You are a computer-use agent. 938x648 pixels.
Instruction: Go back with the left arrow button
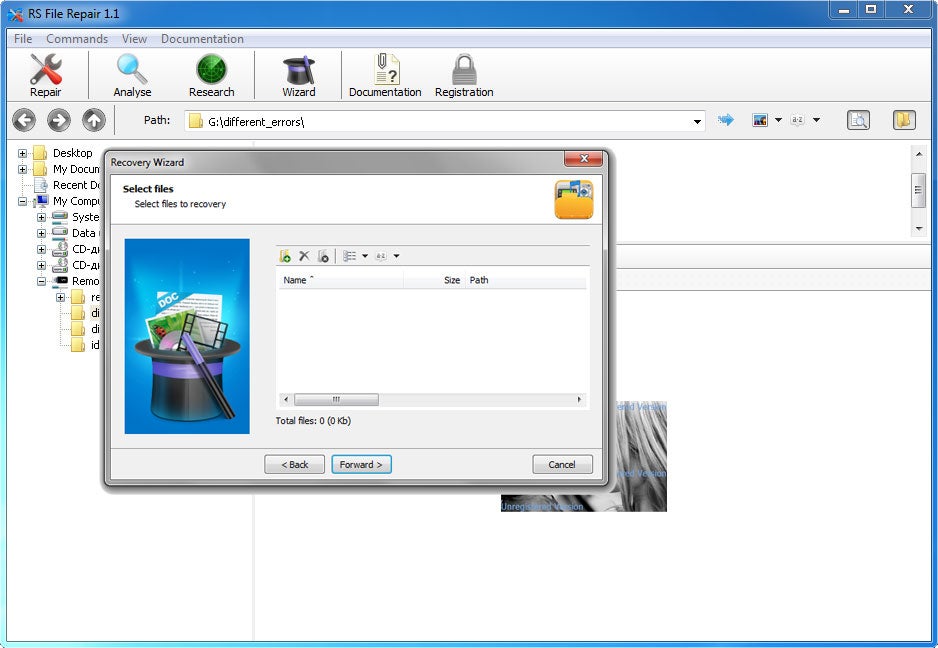pyautogui.click(x=24, y=120)
